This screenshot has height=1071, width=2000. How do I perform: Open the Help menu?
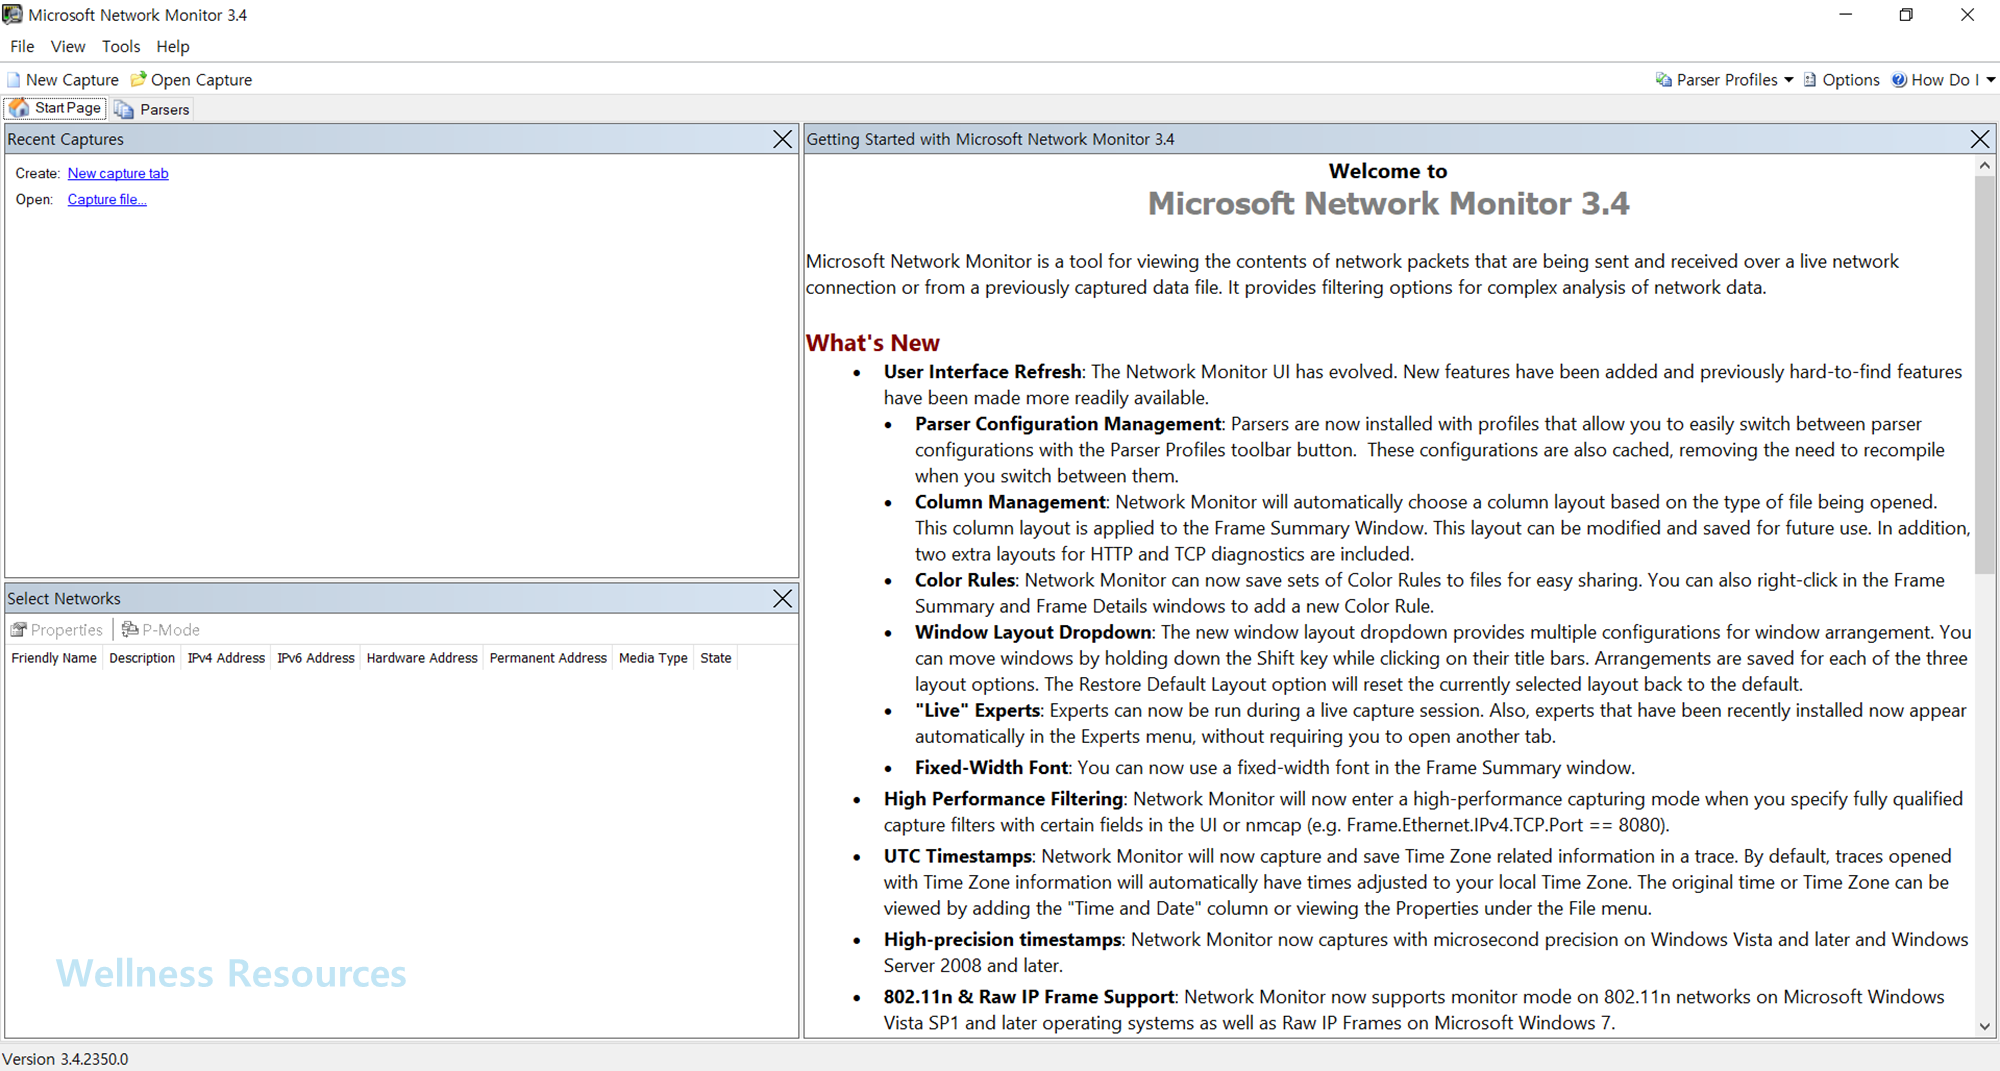pos(173,46)
